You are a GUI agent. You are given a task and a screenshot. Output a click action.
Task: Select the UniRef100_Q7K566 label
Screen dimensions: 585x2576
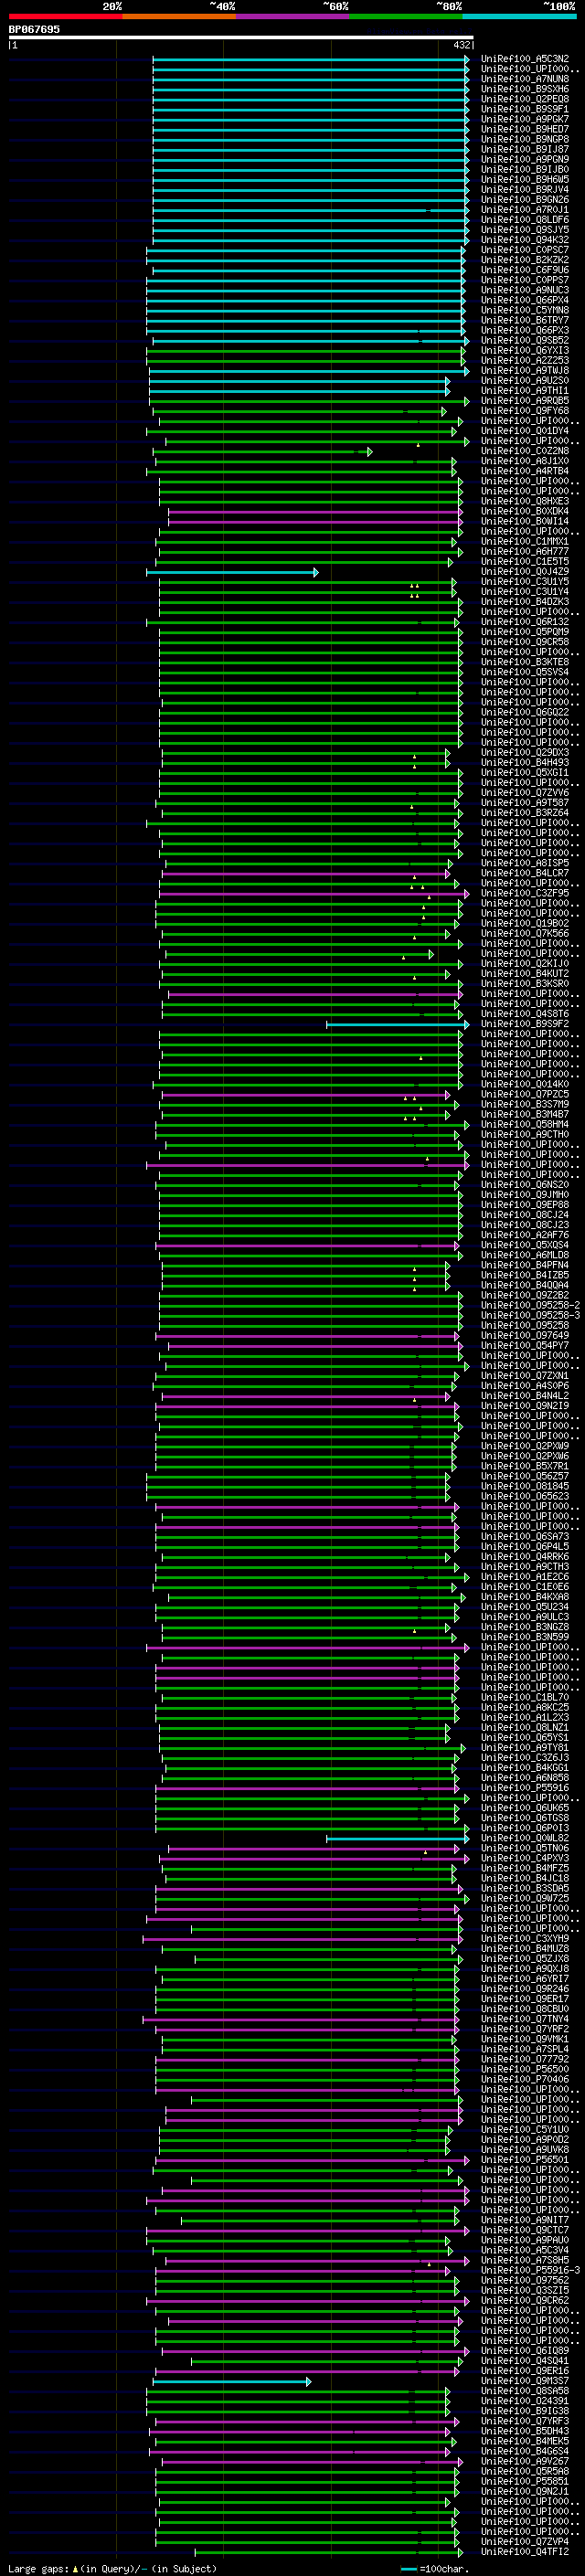[525, 933]
